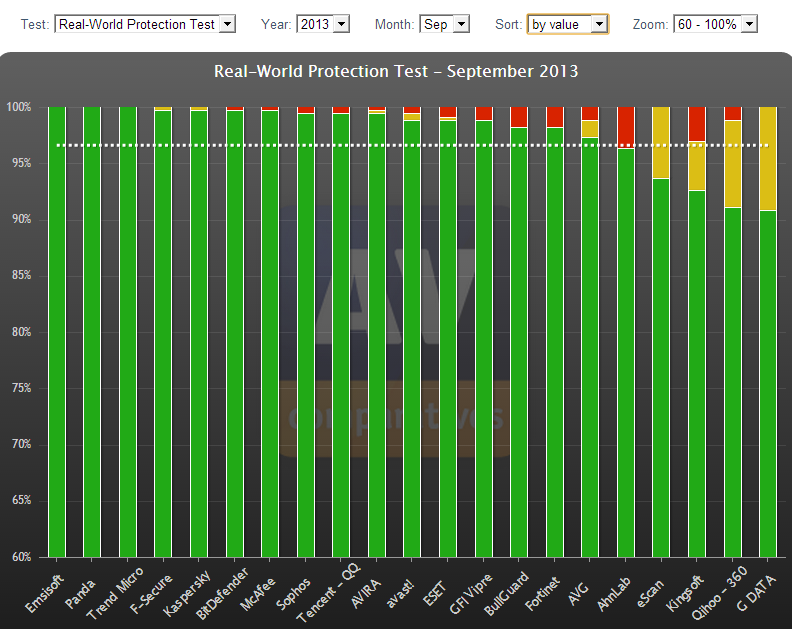Click the chart title Real-World Protection Test
792x629 pixels.
point(396,71)
